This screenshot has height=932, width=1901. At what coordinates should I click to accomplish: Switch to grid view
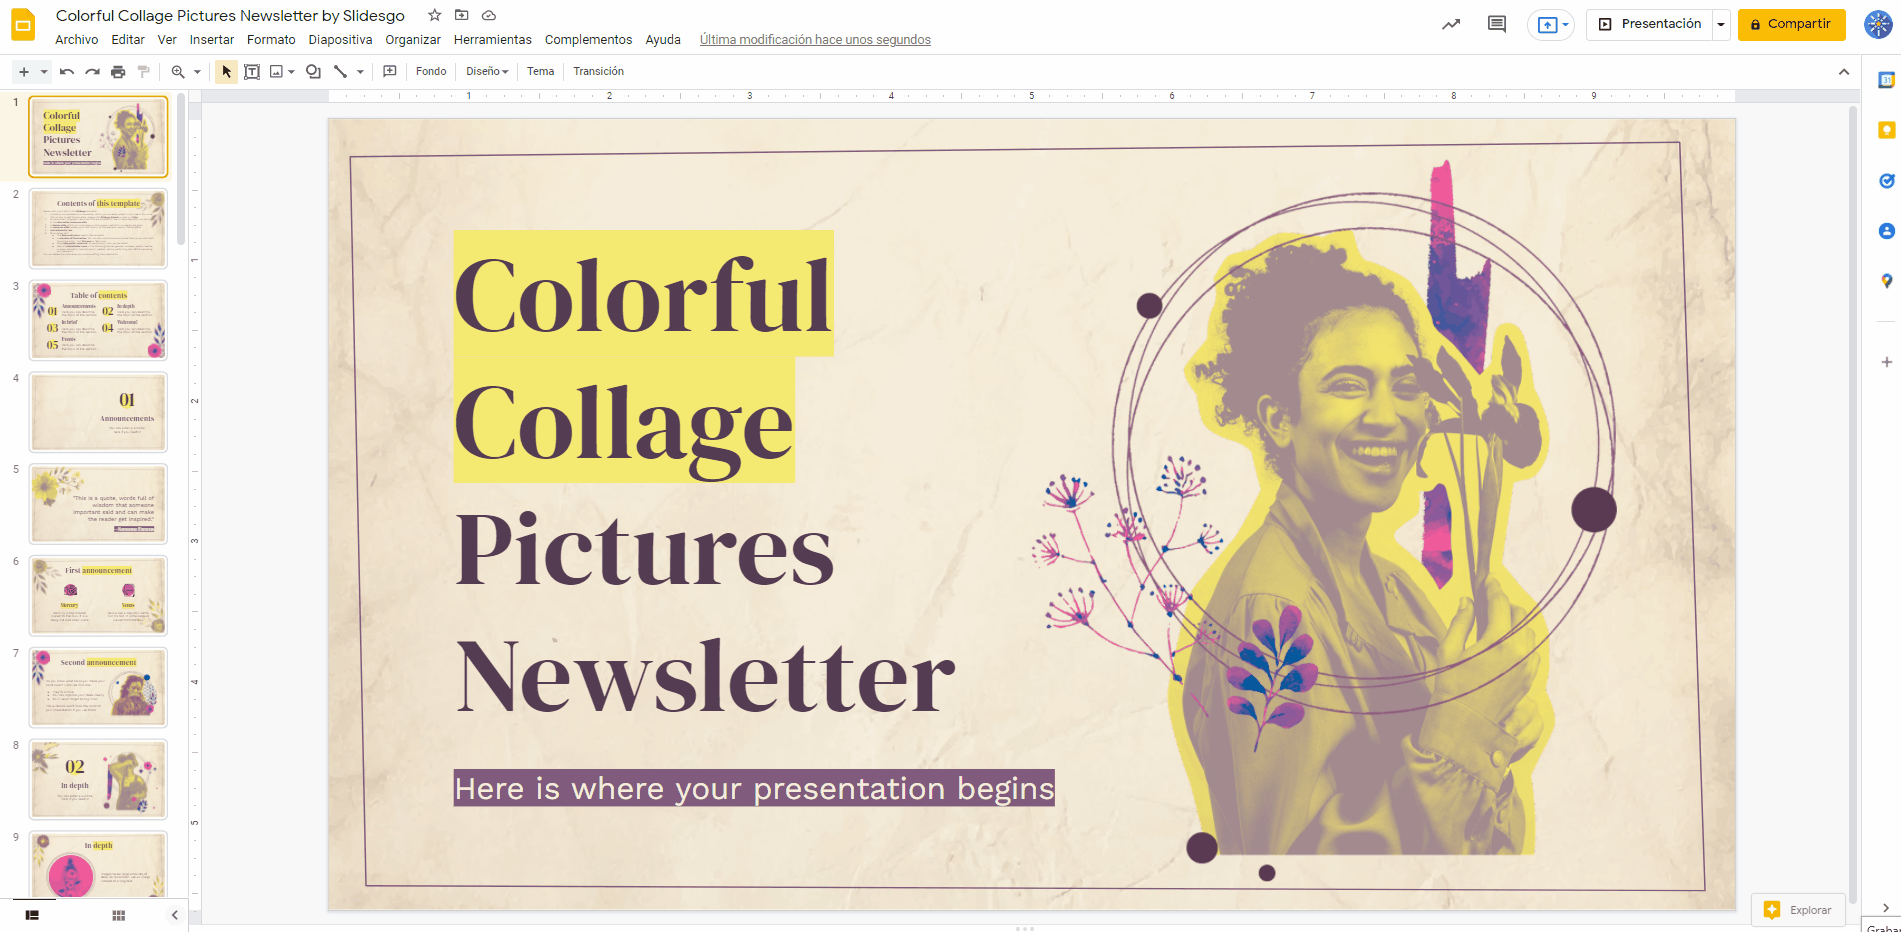tap(118, 915)
